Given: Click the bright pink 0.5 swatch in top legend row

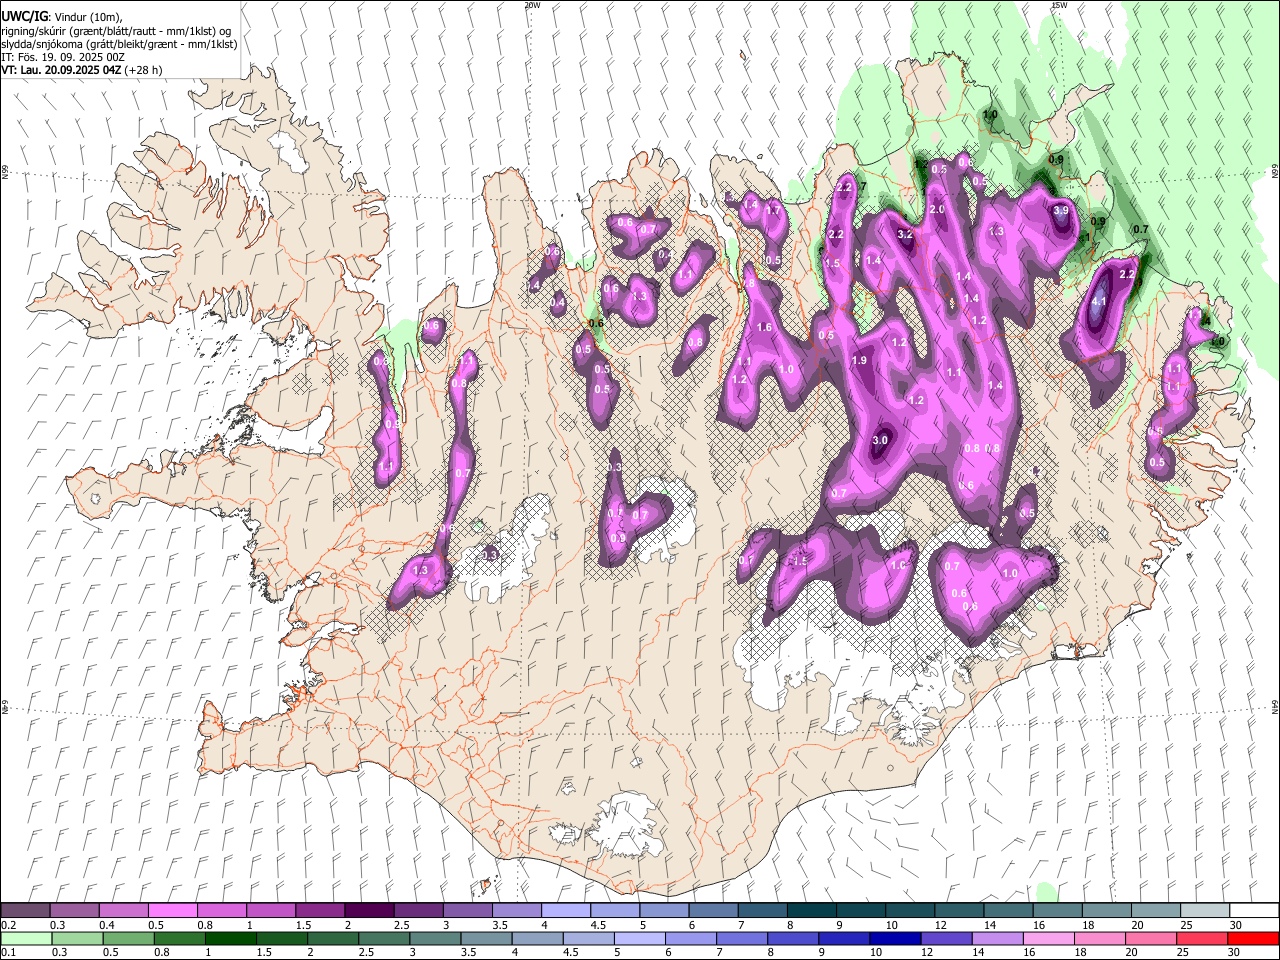Looking at the screenshot, I should [172, 911].
